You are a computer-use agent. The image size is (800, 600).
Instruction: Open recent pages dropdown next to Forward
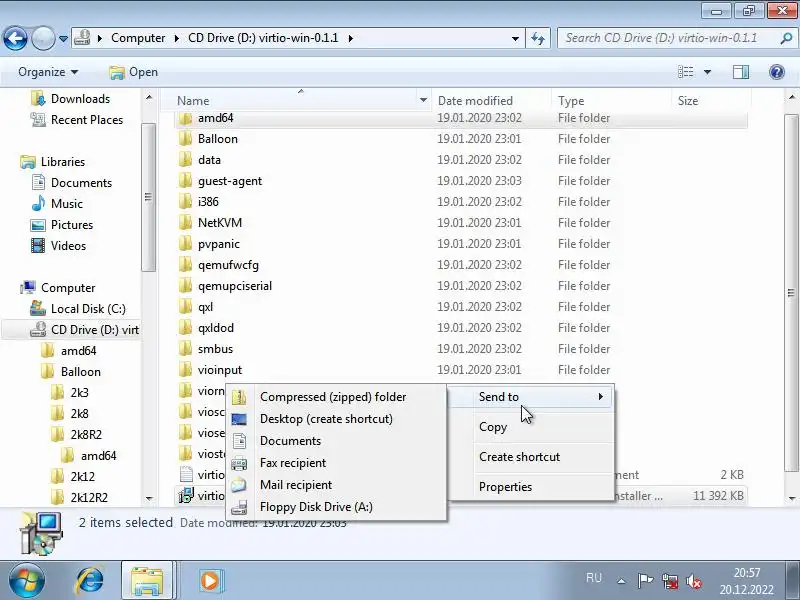pyautogui.click(x=63, y=39)
